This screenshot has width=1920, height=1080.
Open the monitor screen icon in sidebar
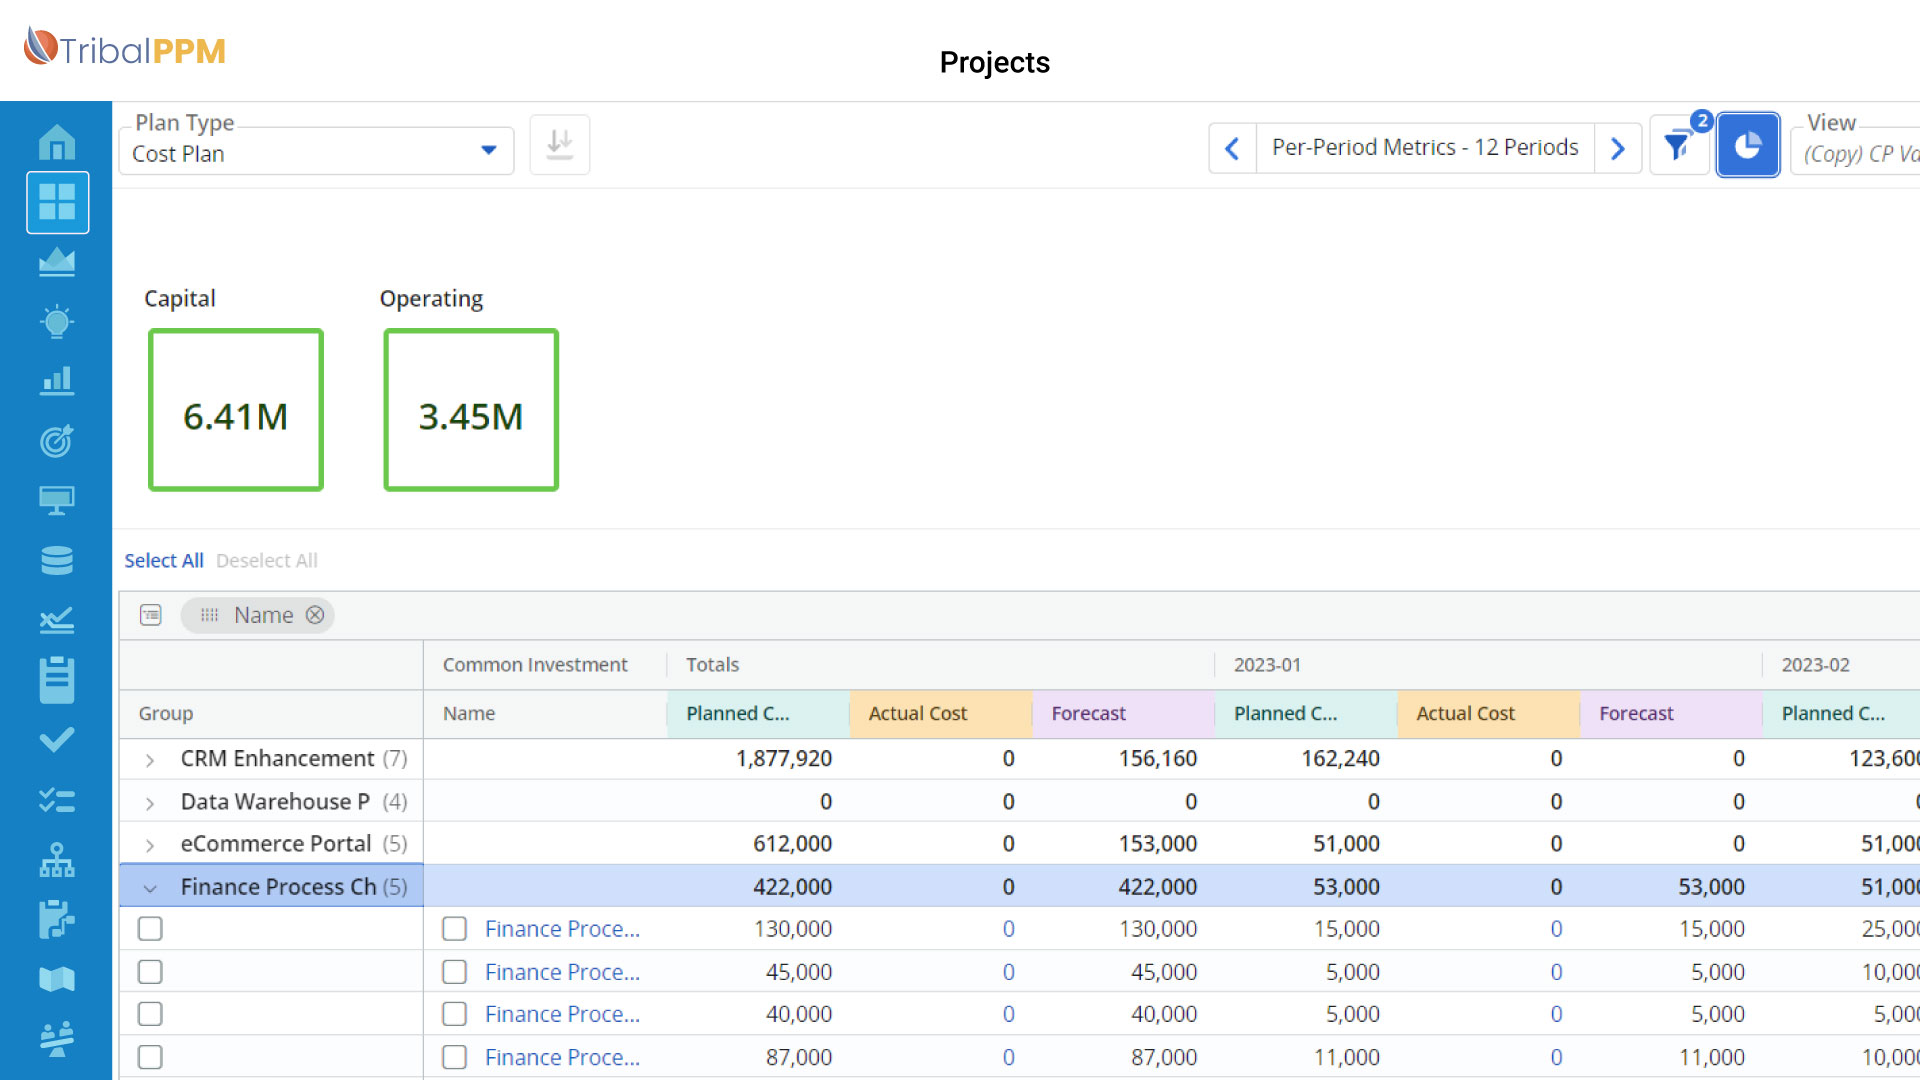[x=57, y=500]
